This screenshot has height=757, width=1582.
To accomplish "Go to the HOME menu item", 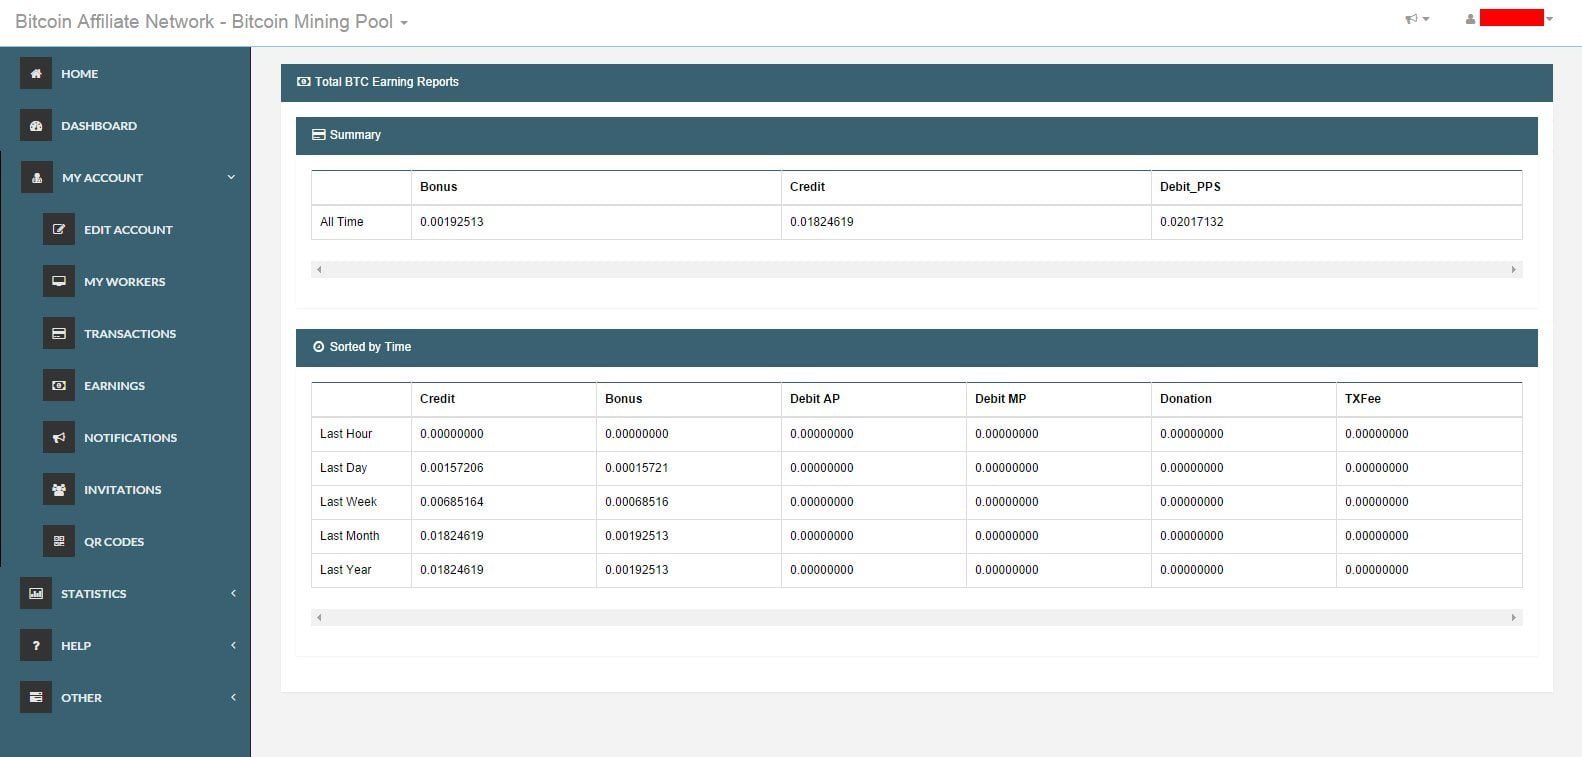I will tap(79, 74).
